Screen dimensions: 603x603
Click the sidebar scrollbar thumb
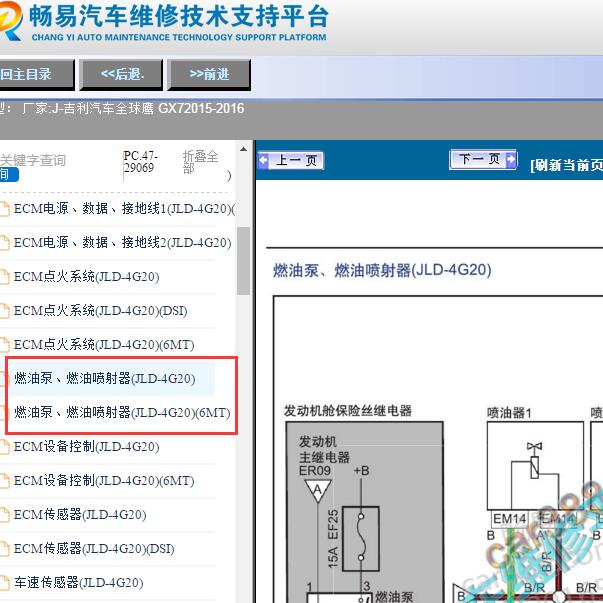243,261
